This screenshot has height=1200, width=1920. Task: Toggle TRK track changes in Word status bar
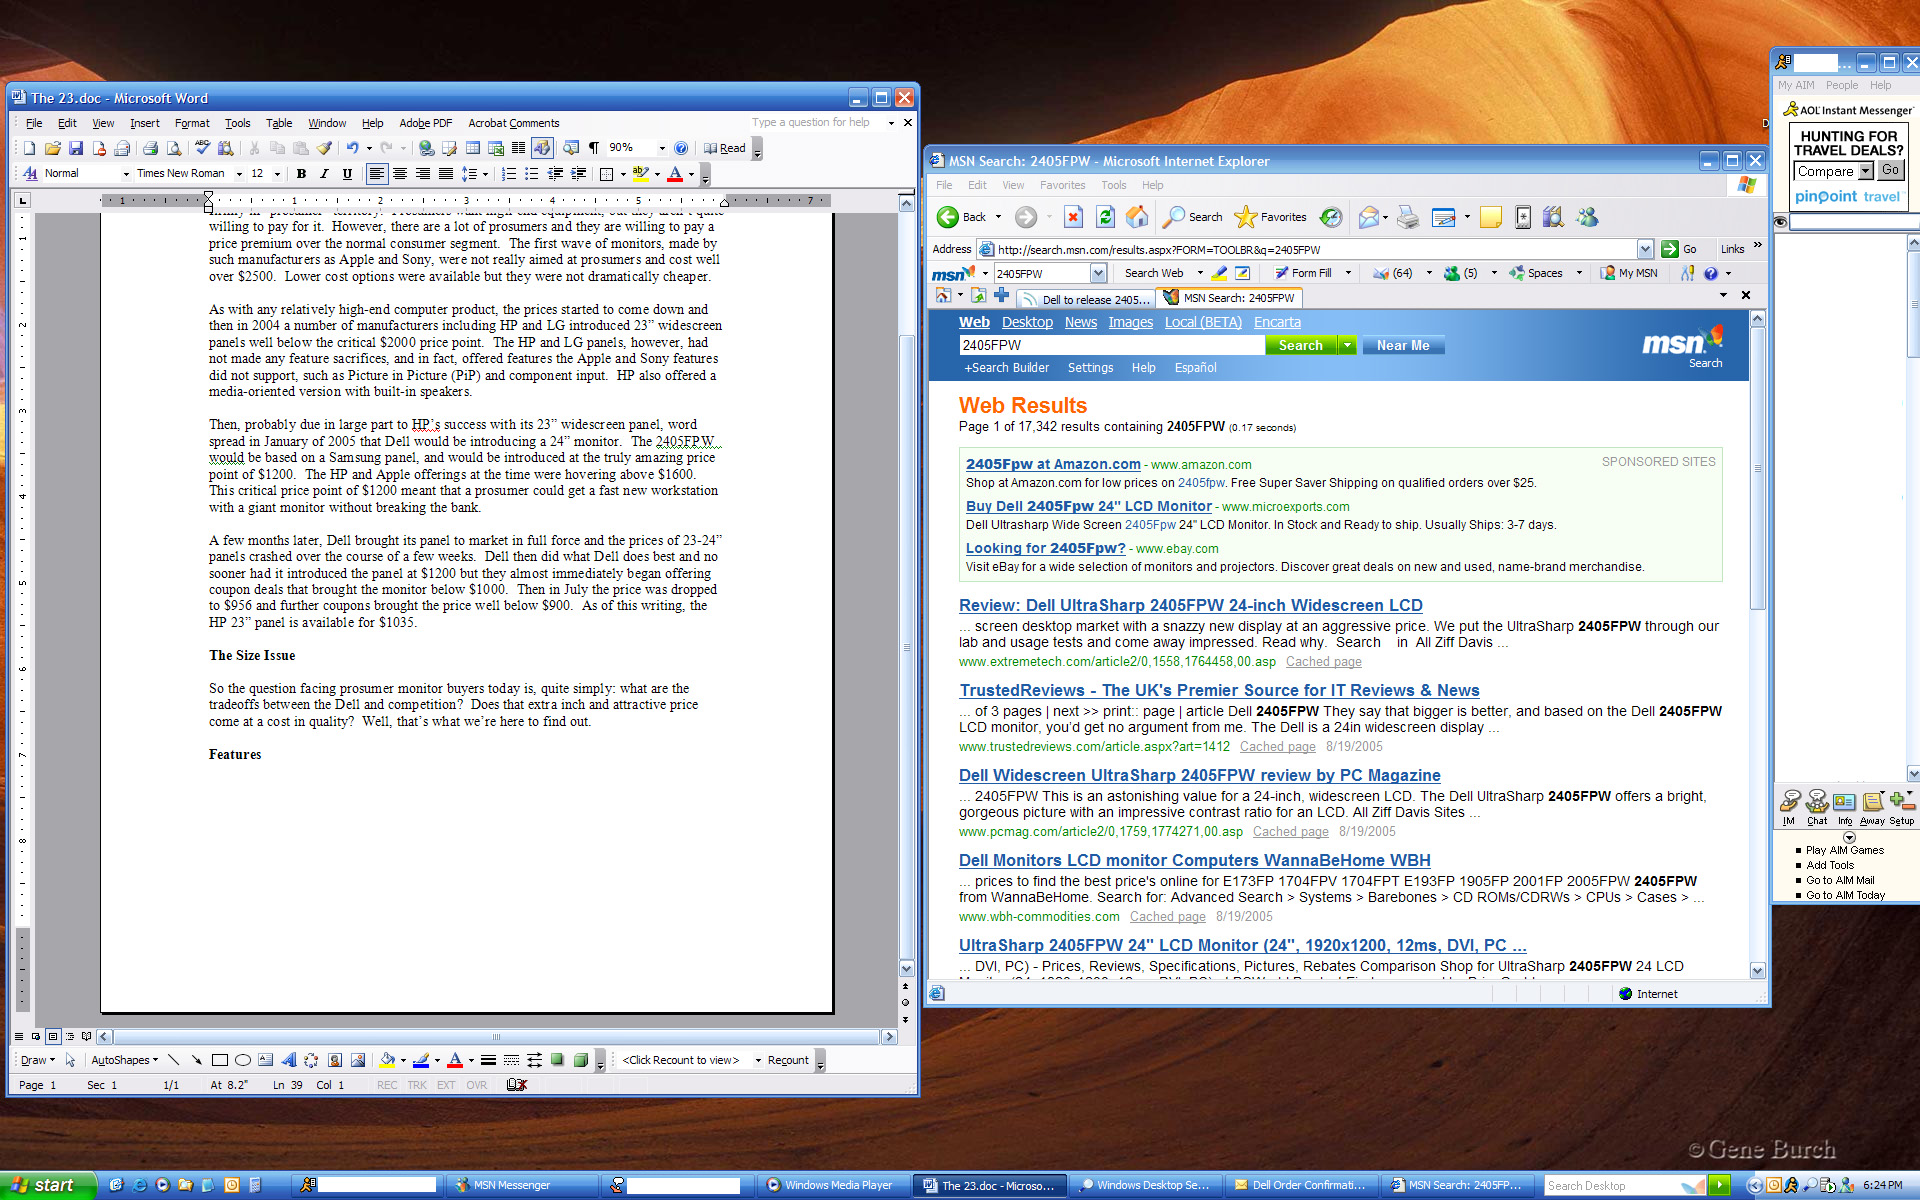click(x=417, y=1085)
